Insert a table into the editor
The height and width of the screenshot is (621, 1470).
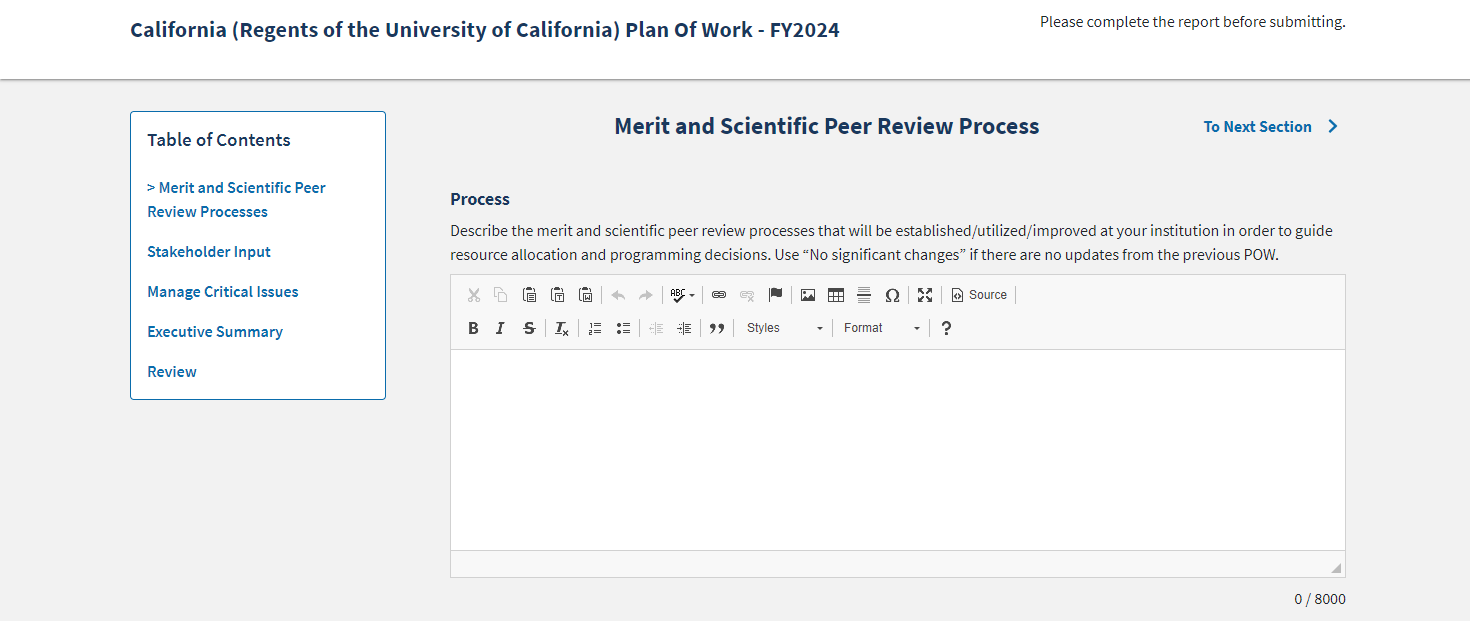(x=836, y=295)
